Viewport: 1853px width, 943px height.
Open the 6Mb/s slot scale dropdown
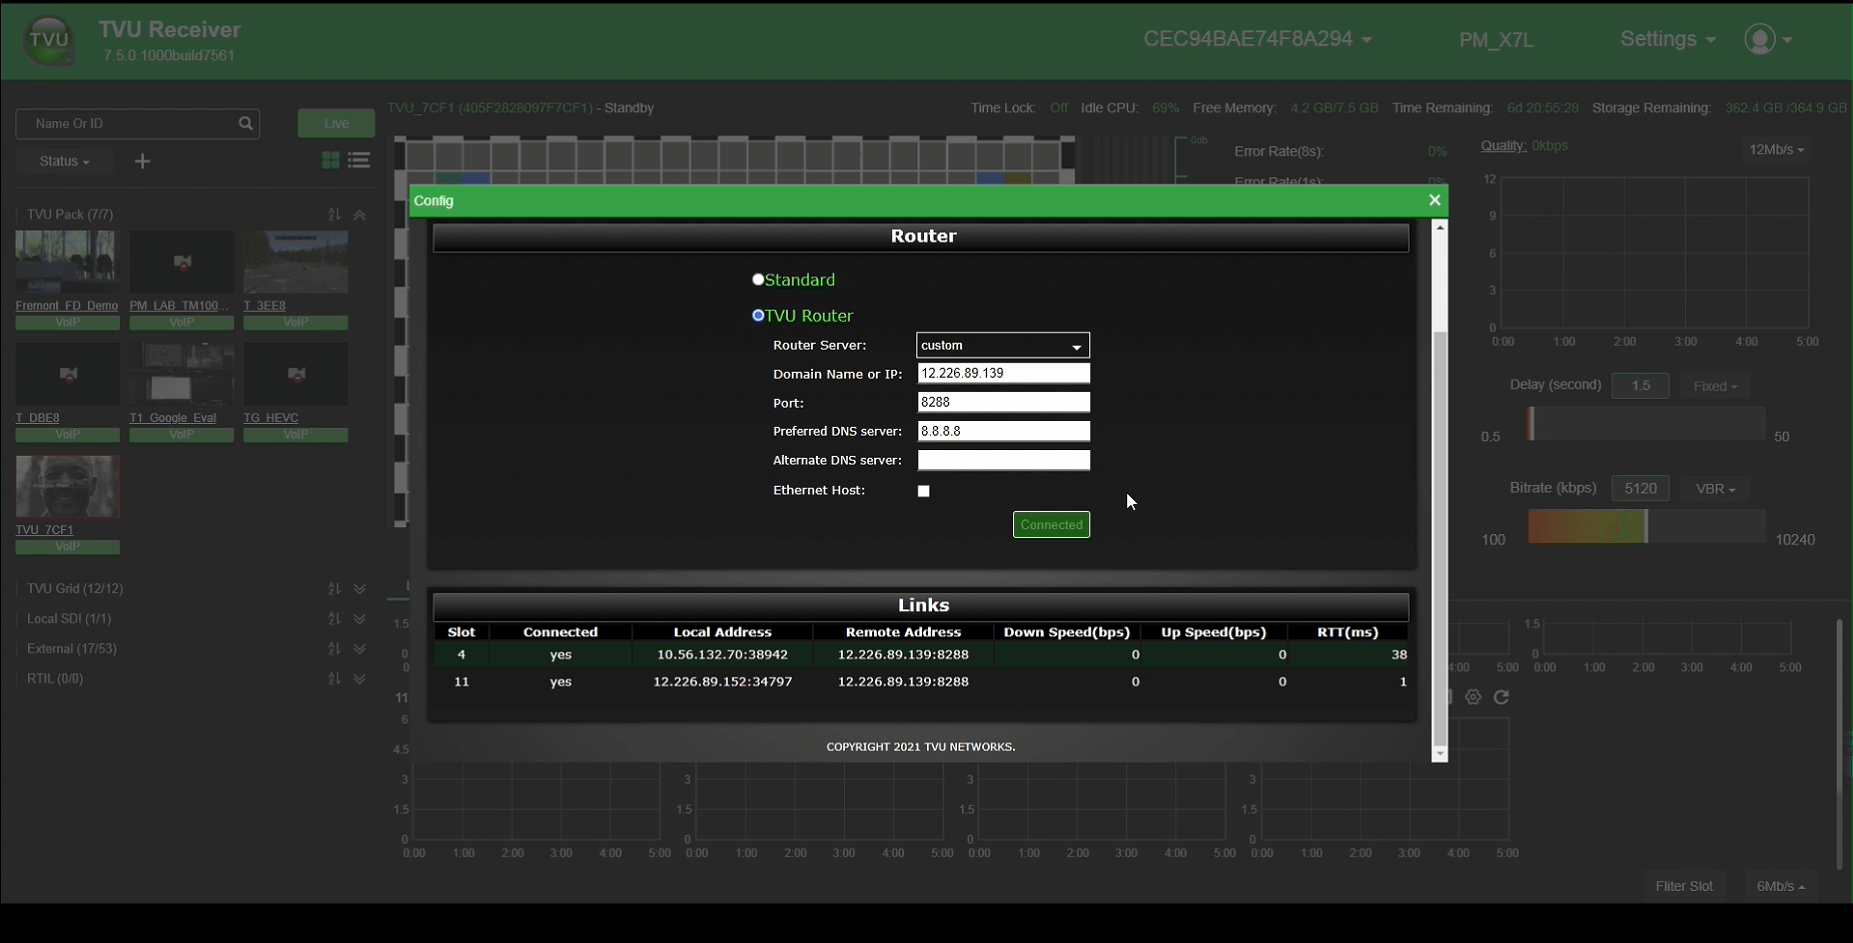click(1781, 886)
